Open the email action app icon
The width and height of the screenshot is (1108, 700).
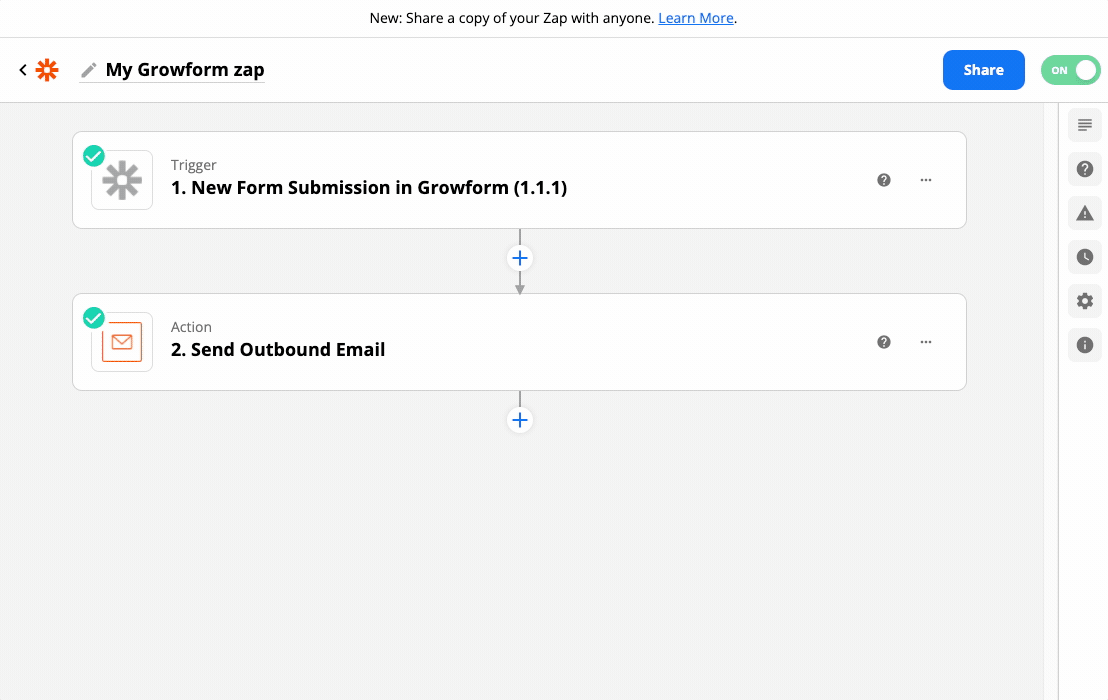[122, 342]
